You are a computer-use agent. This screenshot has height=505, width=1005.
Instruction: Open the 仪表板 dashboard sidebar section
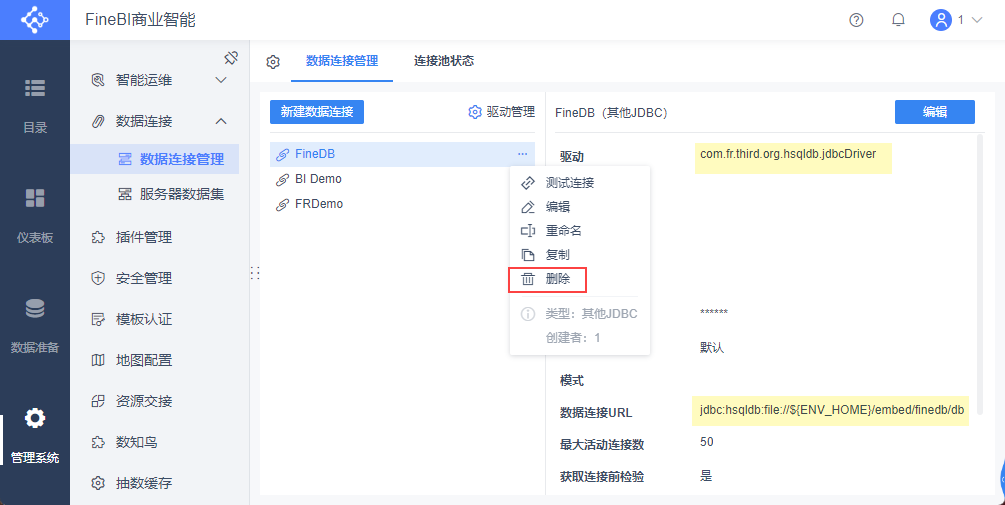pyautogui.click(x=35, y=215)
